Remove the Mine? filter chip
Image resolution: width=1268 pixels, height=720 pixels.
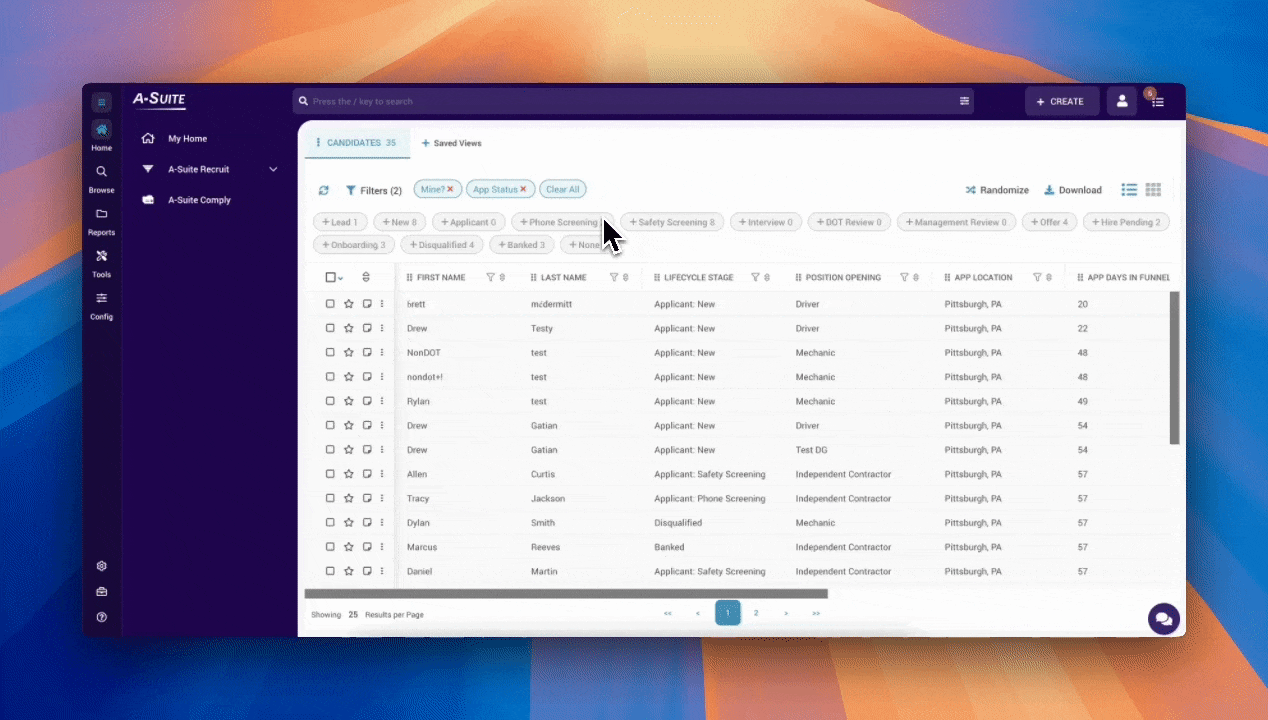[450, 189]
